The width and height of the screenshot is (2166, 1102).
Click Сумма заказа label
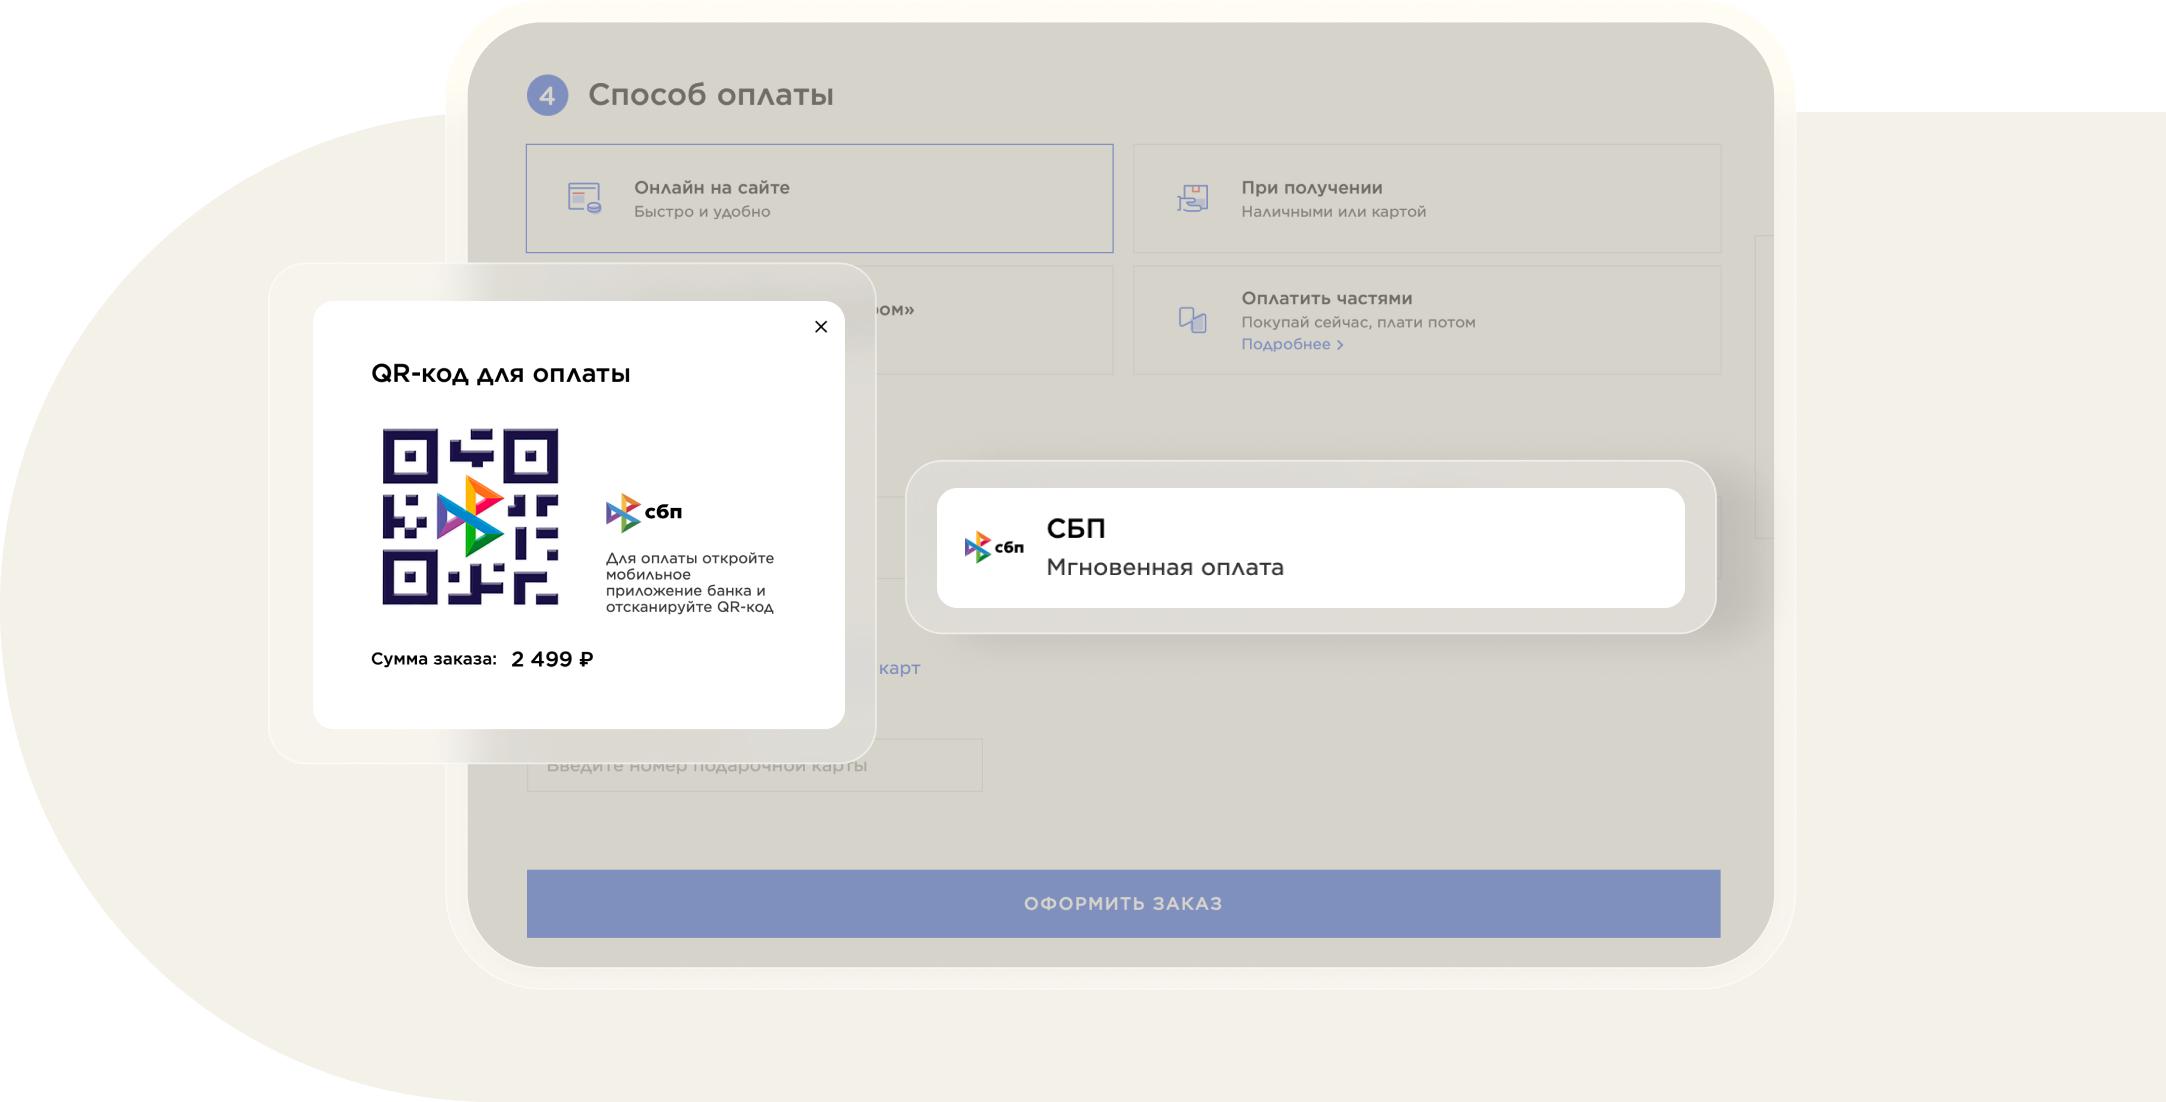coord(434,659)
